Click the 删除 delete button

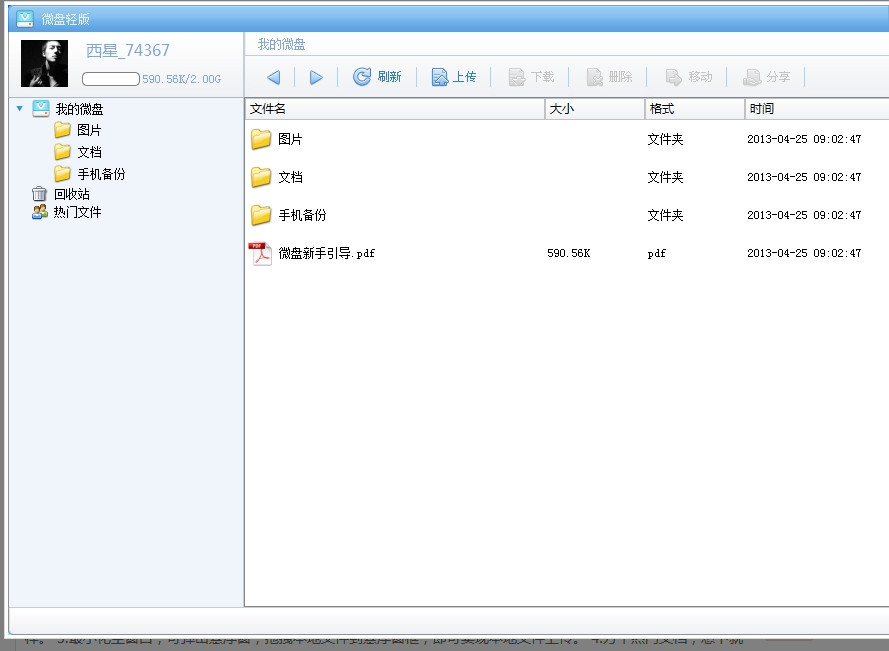609,77
